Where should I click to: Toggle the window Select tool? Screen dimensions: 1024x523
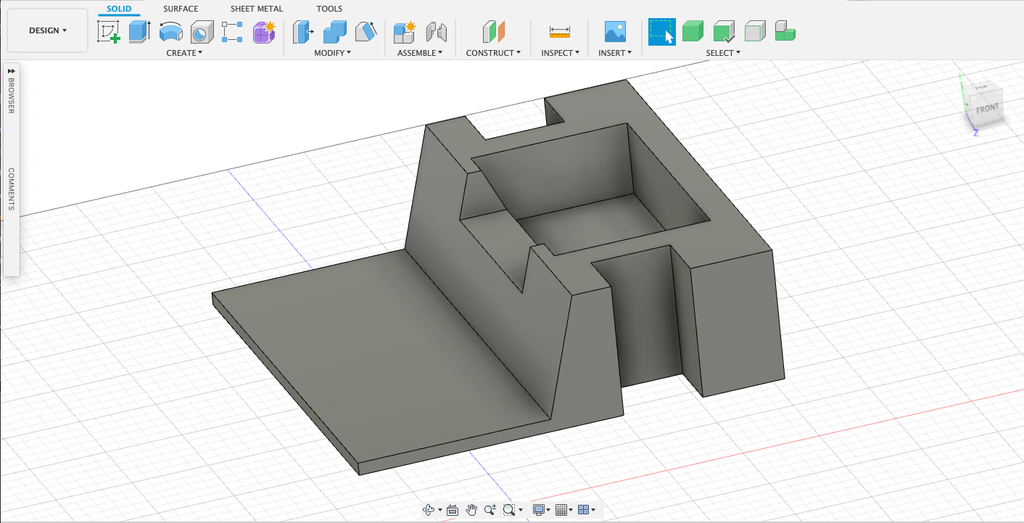[661, 32]
